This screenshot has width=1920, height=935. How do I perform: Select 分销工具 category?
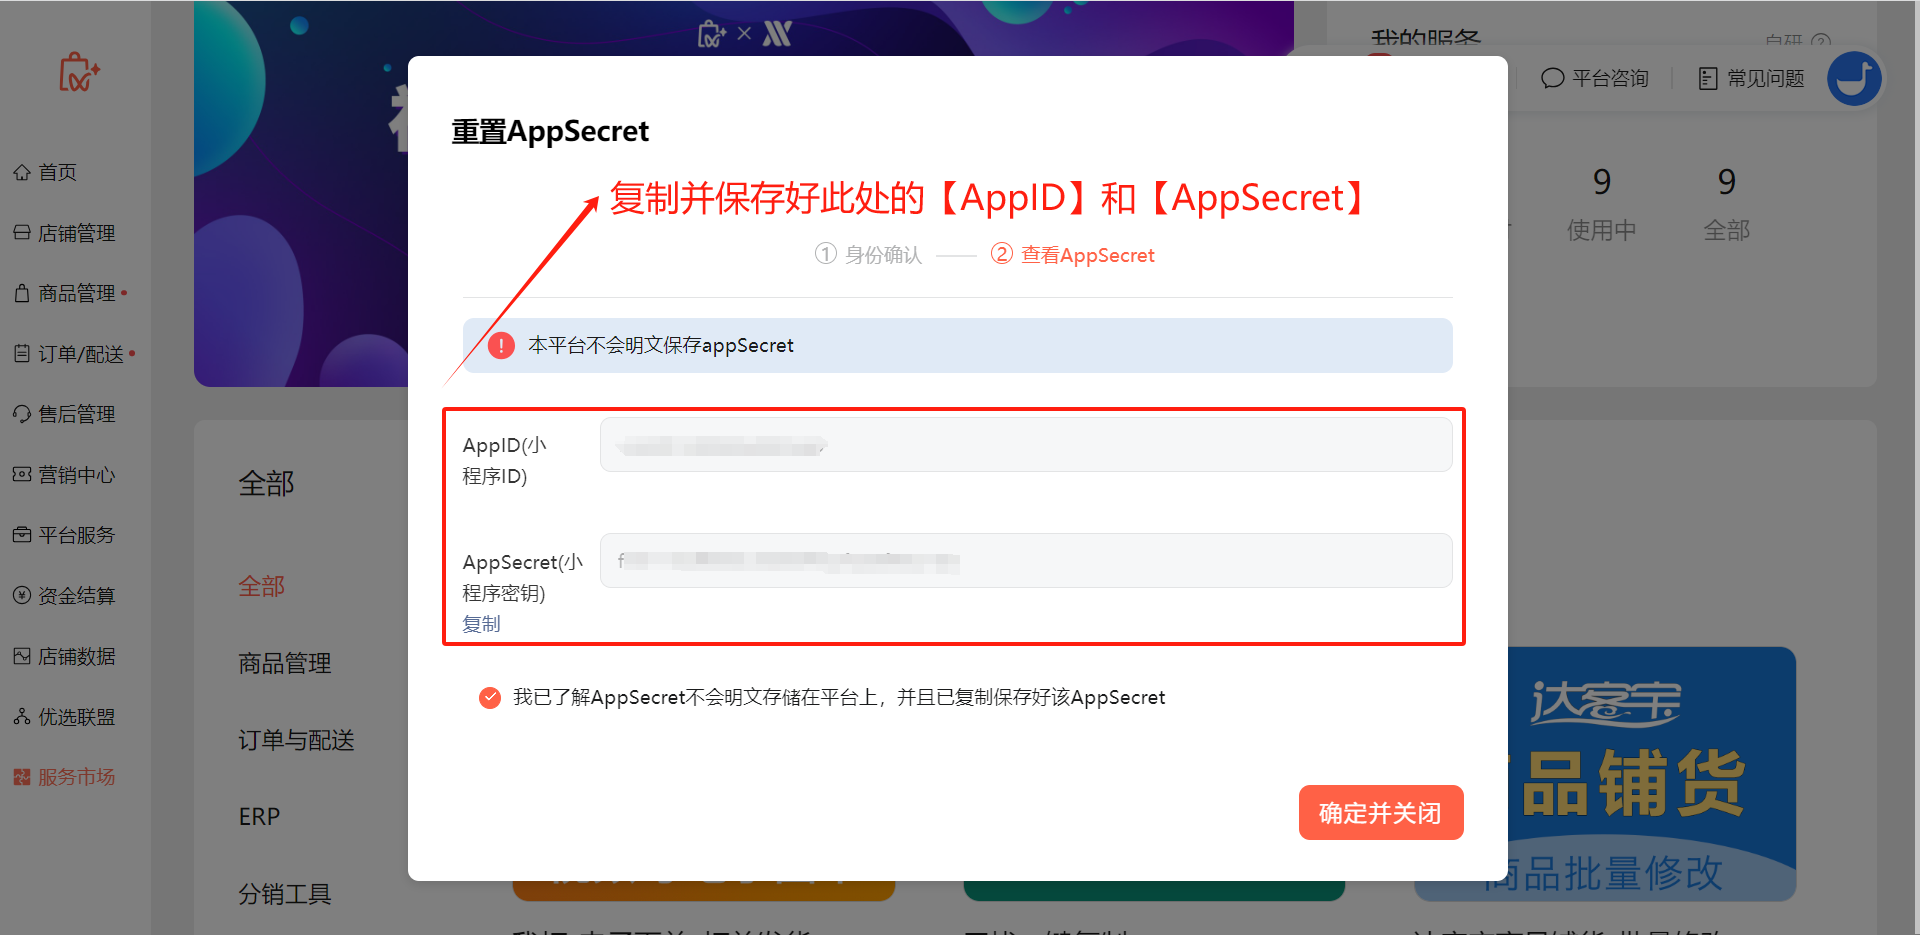point(285,894)
